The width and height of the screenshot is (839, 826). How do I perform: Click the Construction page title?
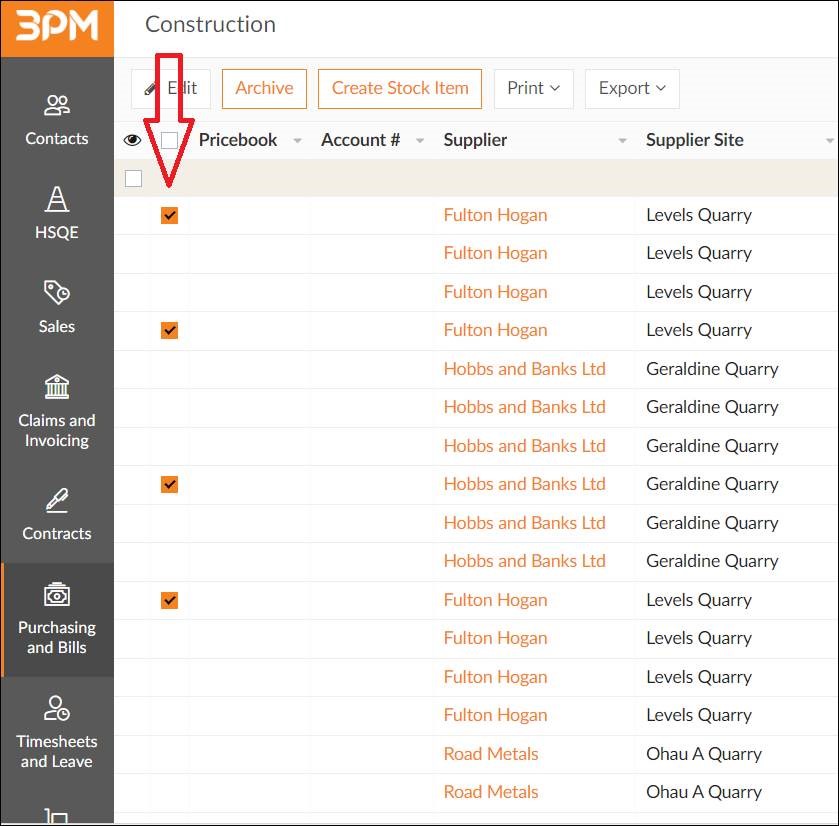point(210,25)
